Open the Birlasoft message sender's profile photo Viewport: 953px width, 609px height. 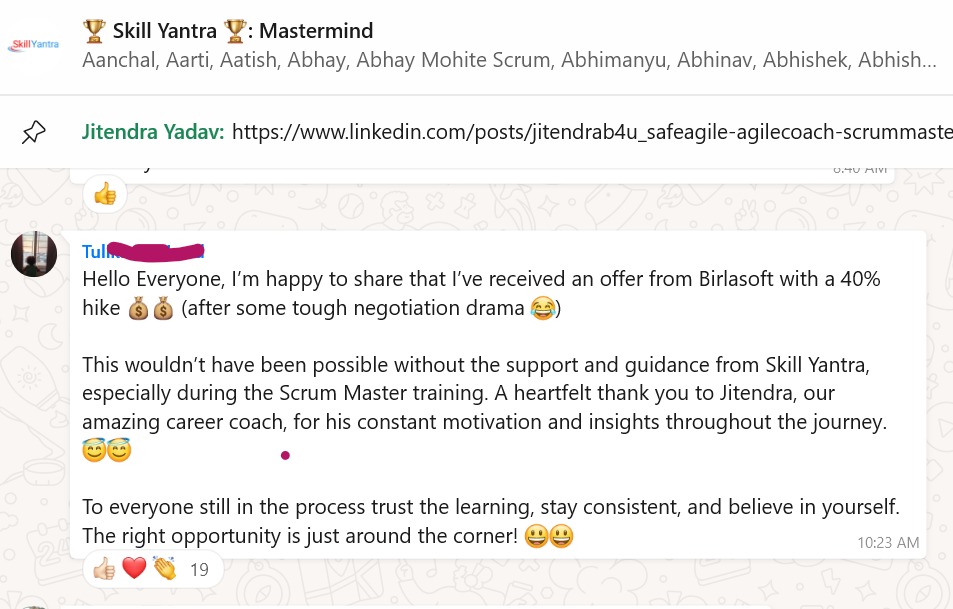click(33, 254)
